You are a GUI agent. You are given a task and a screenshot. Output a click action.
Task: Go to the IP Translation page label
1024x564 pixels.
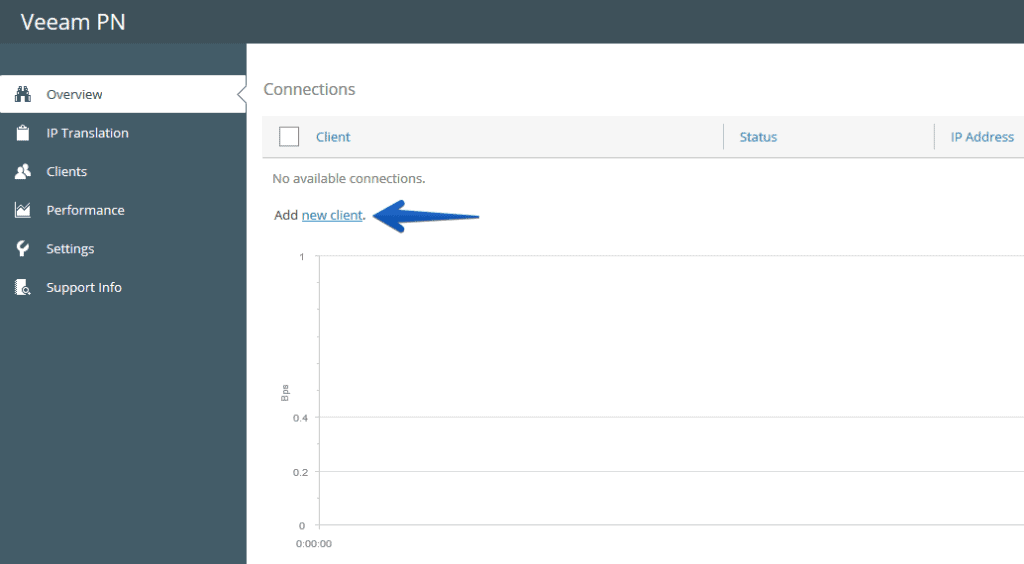(x=87, y=133)
